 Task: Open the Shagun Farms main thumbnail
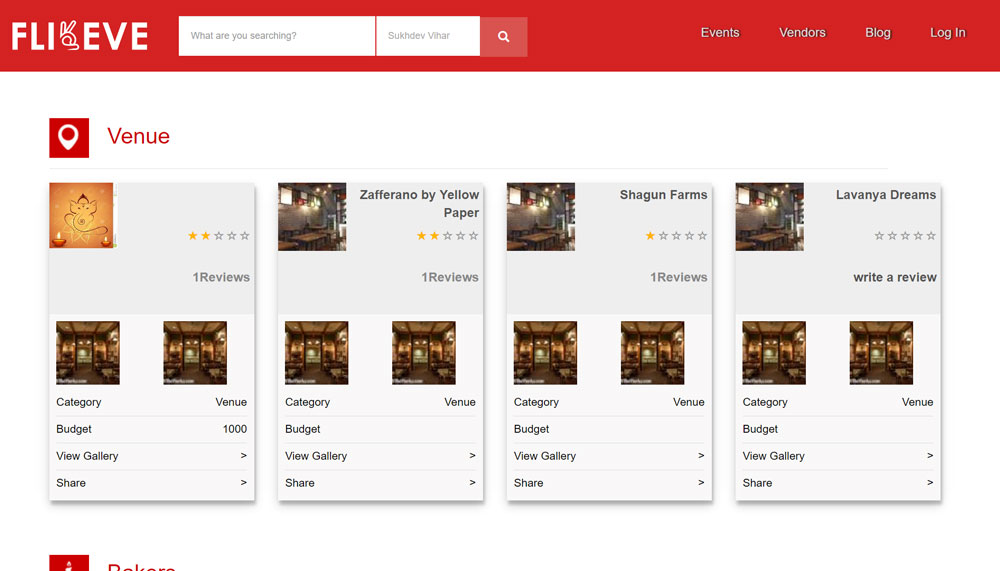tap(541, 216)
